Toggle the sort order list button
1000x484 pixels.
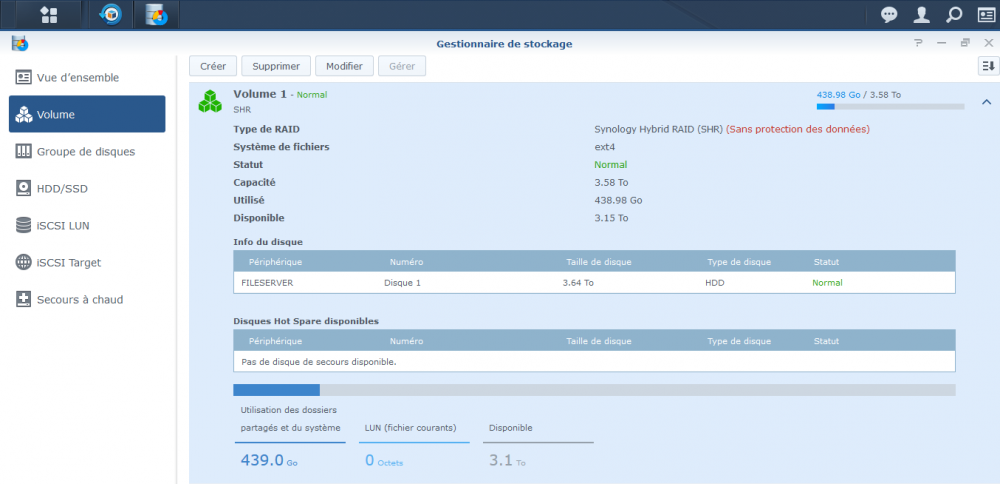point(988,66)
